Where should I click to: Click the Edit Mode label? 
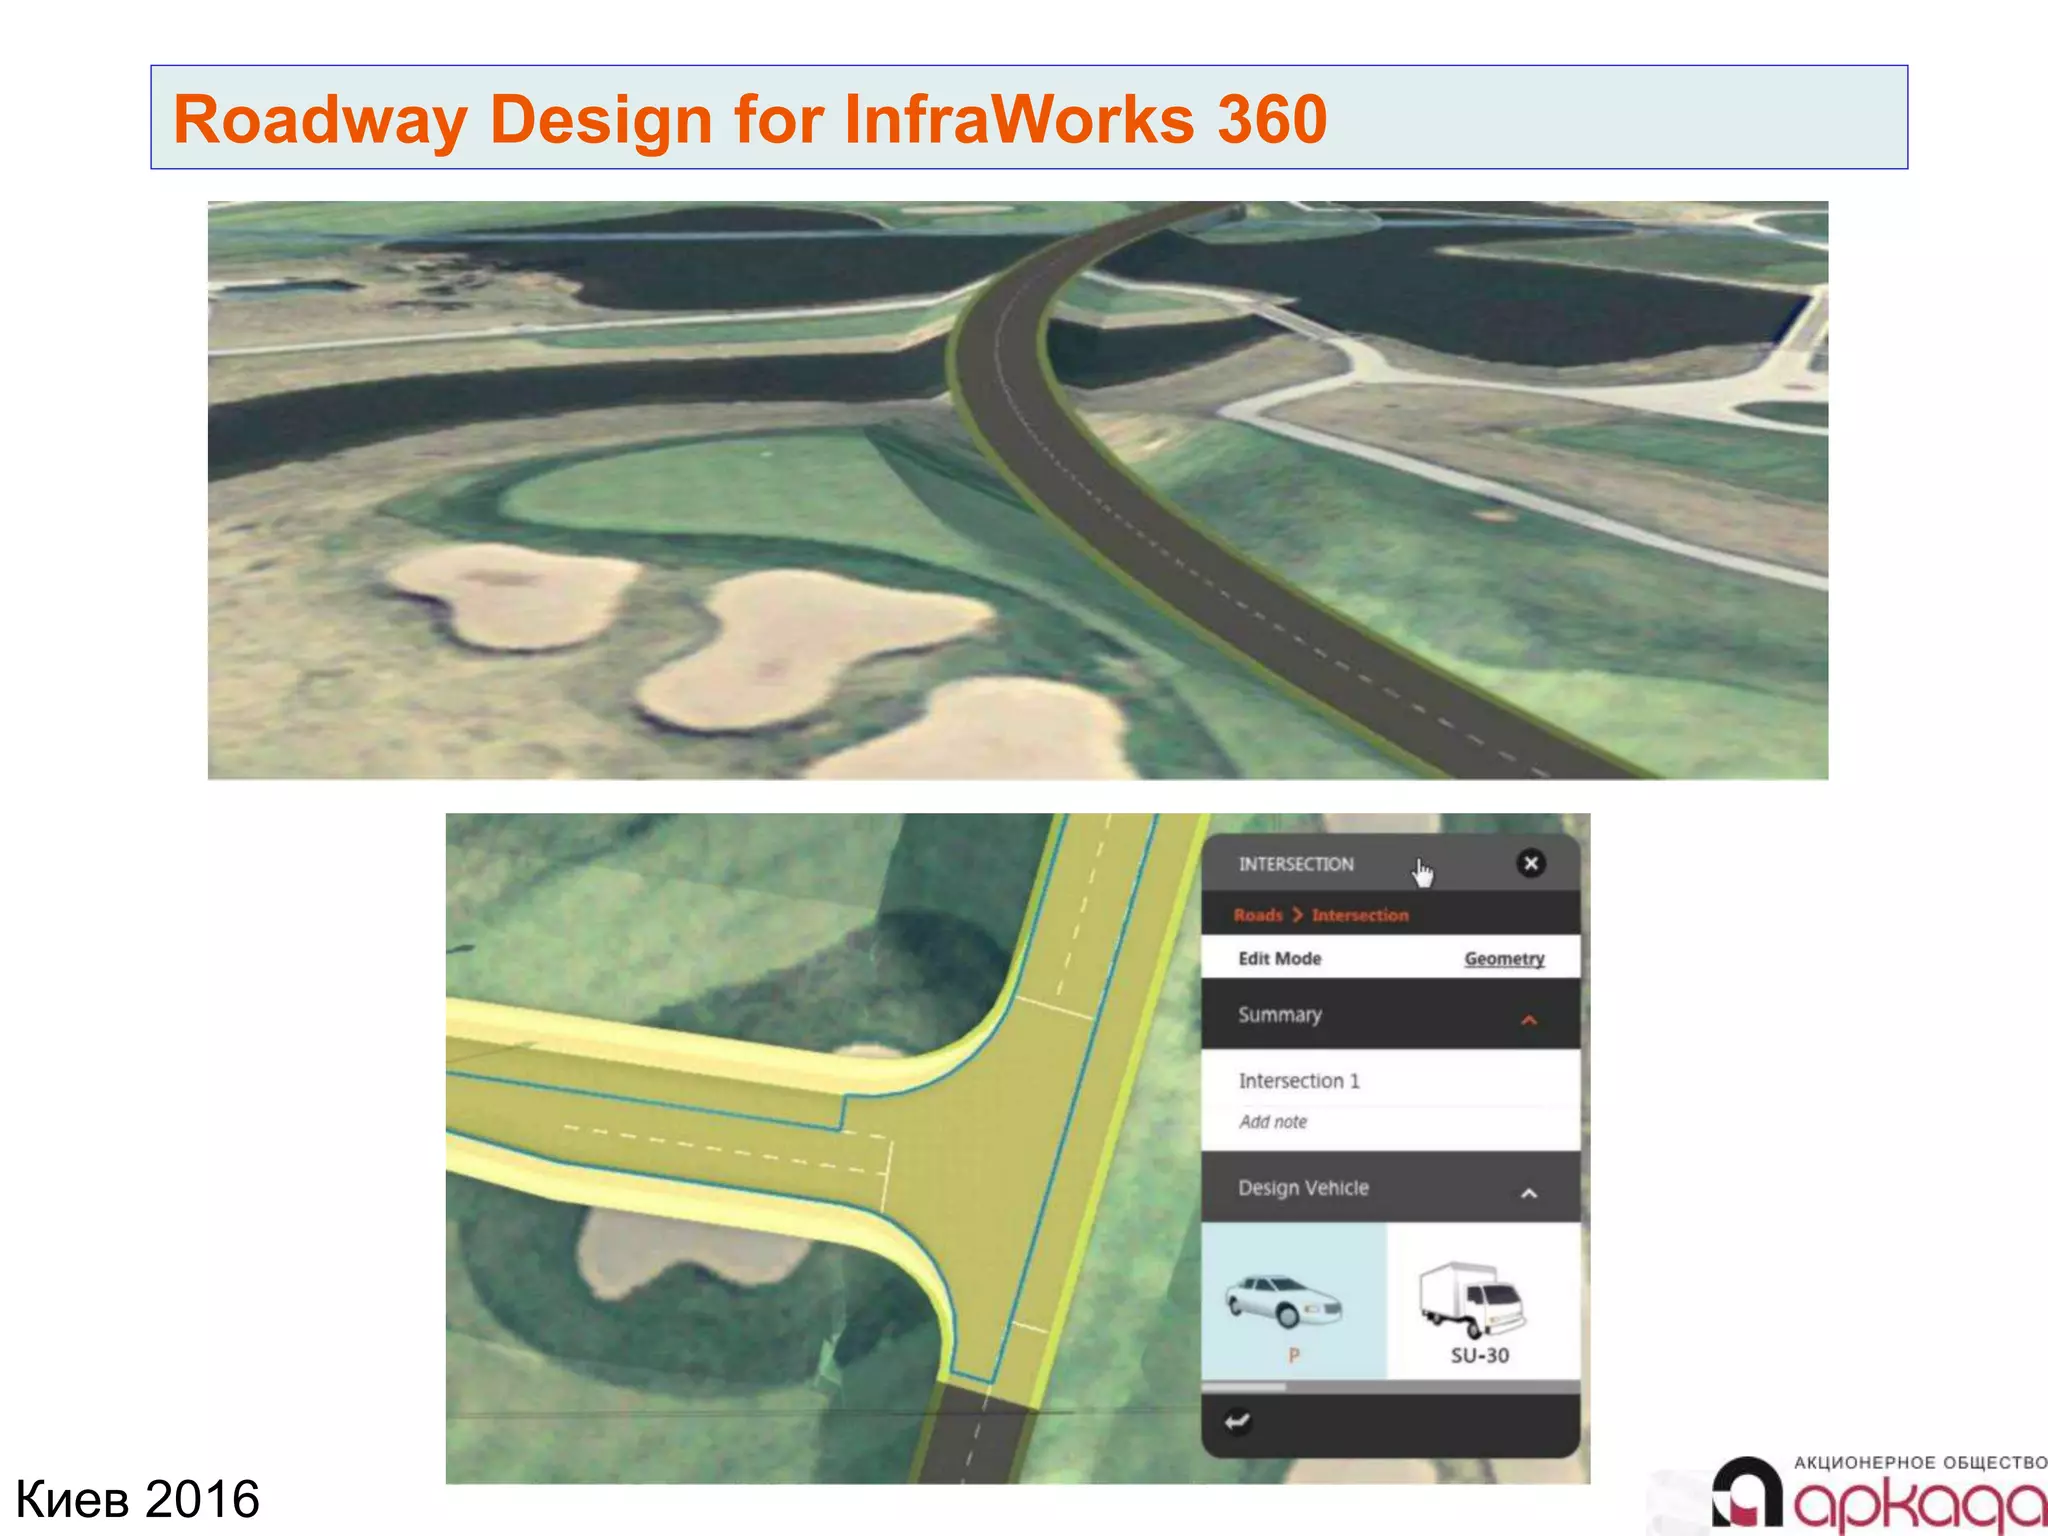1280,958
